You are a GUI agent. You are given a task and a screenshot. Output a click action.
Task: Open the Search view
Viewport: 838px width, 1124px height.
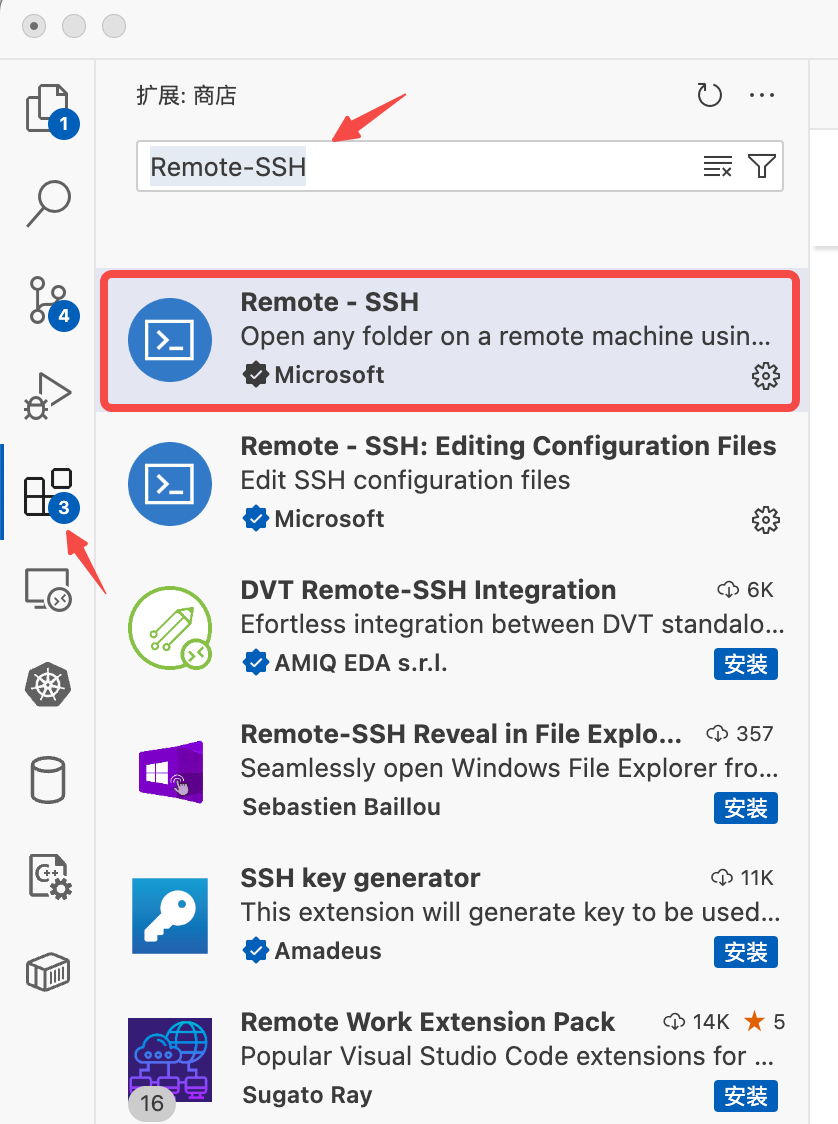[x=47, y=203]
